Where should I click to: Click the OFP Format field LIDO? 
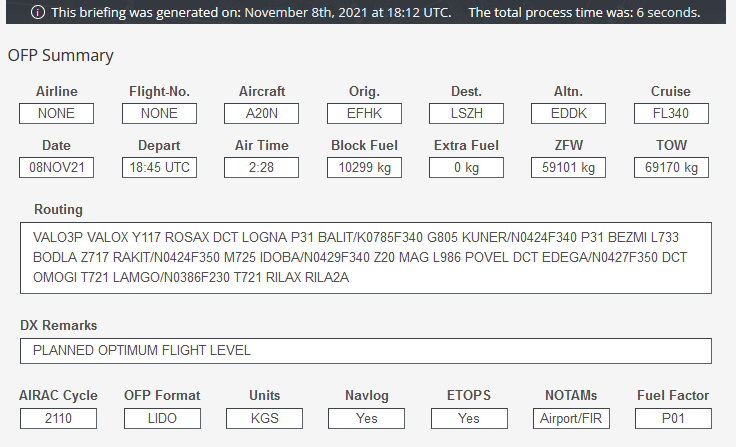162,418
